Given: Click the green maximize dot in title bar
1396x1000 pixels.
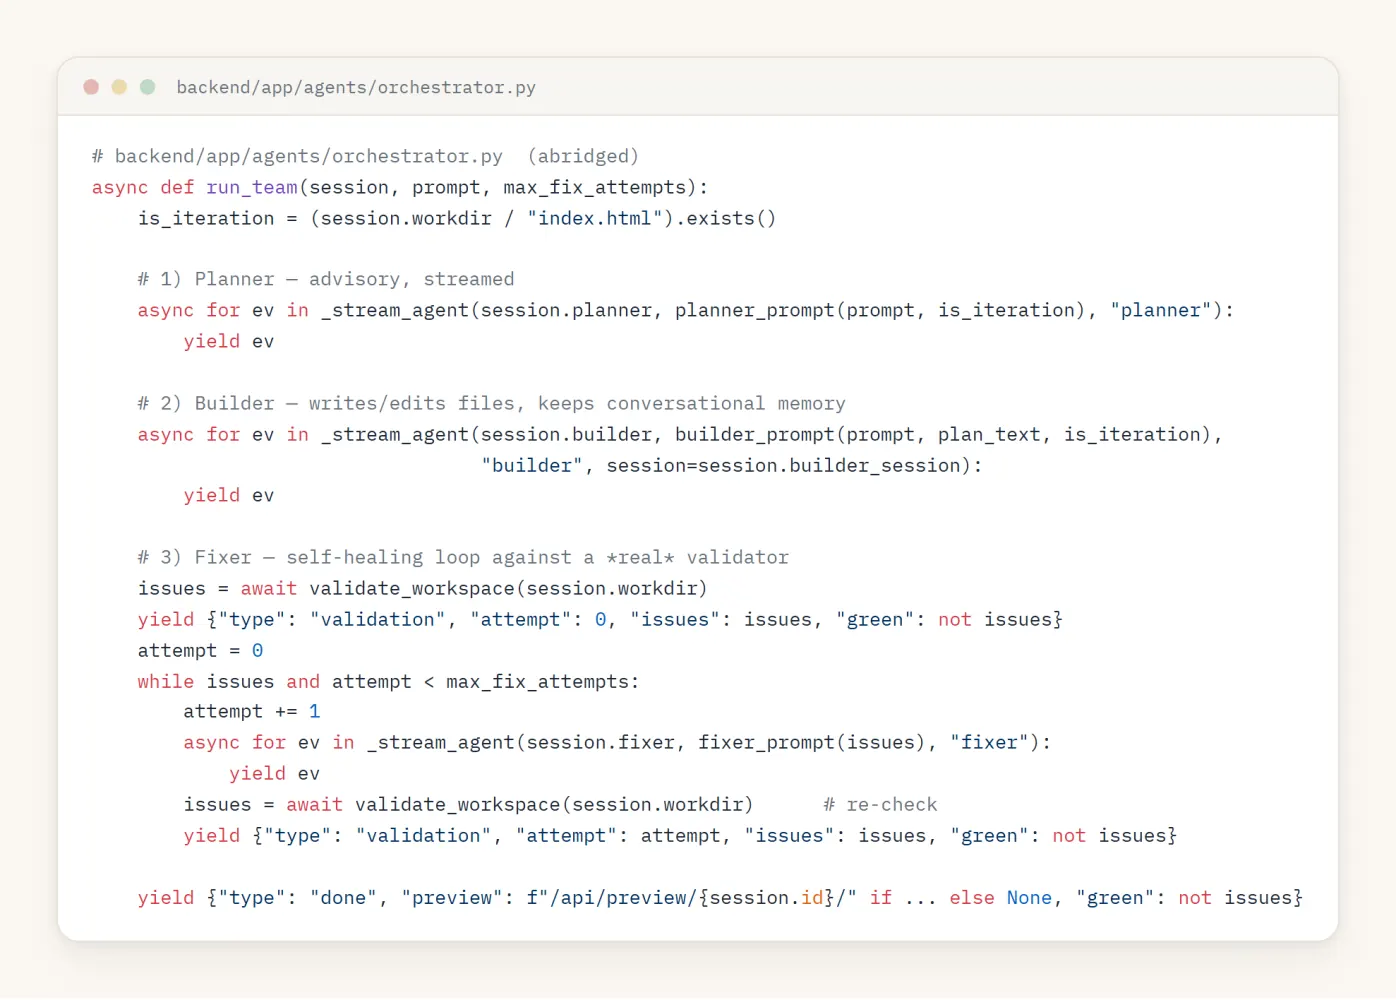Looking at the screenshot, I should tap(147, 87).
